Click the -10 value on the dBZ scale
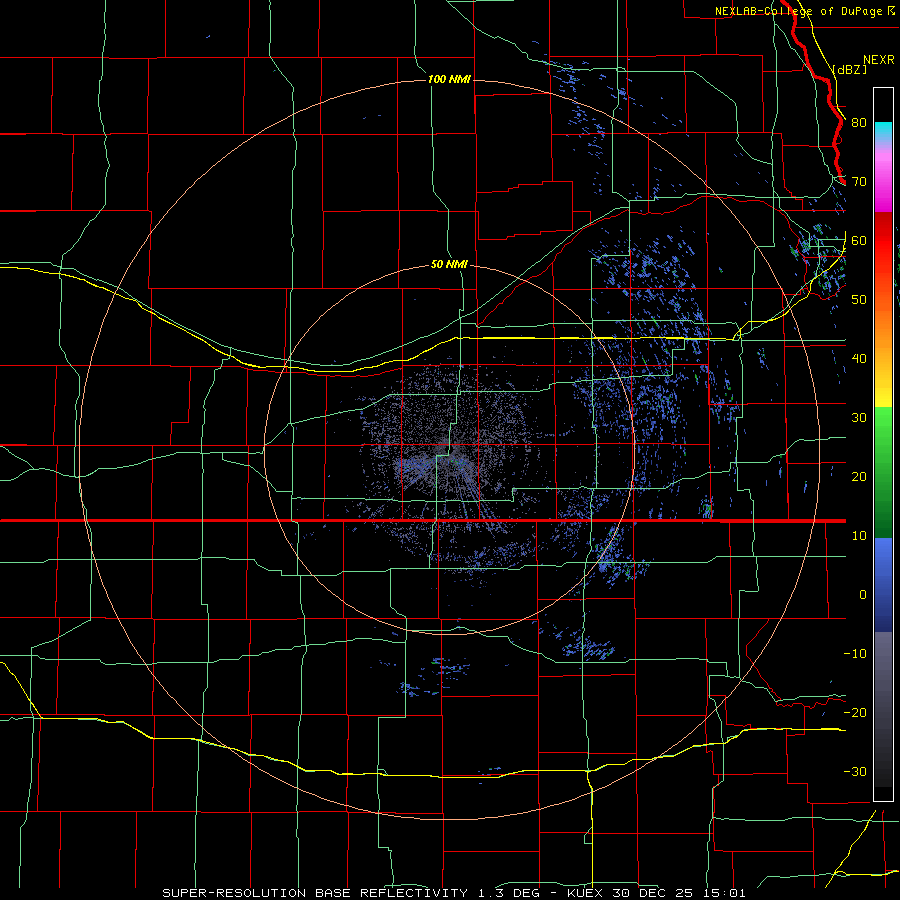The height and width of the screenshot is (900, 900). tap(855, 654)
